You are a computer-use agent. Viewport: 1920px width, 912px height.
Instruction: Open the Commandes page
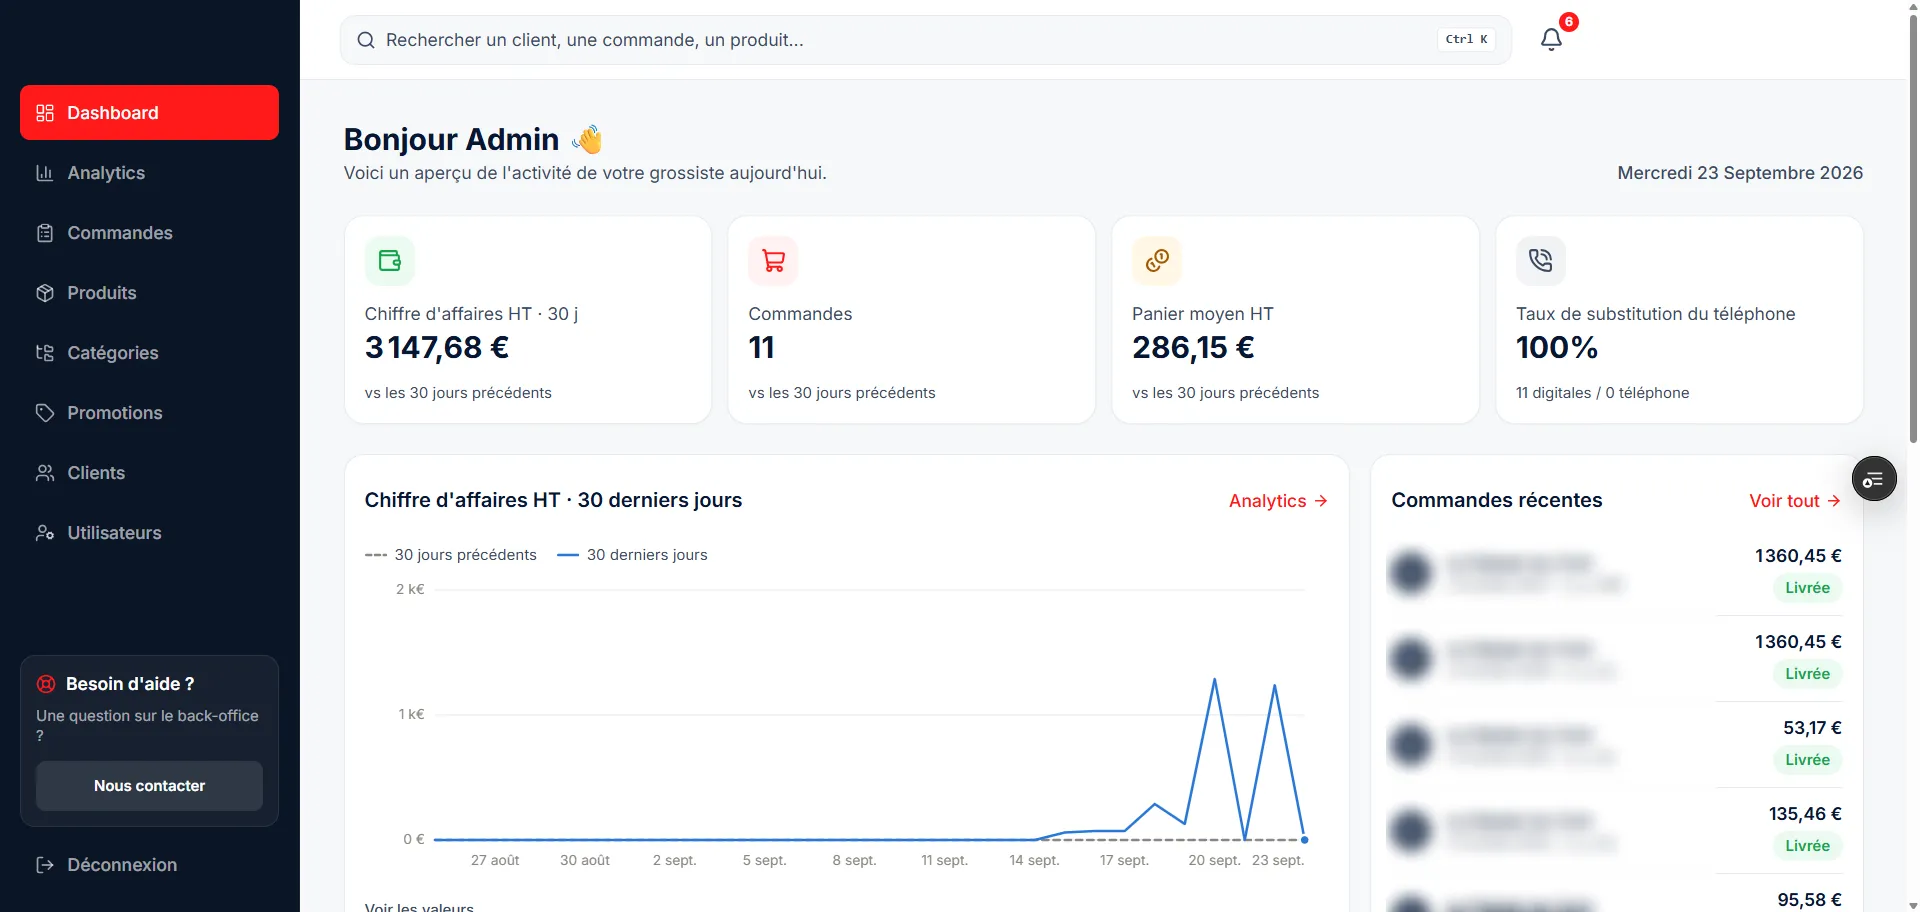pyautogui.click(x=149, y=233)
